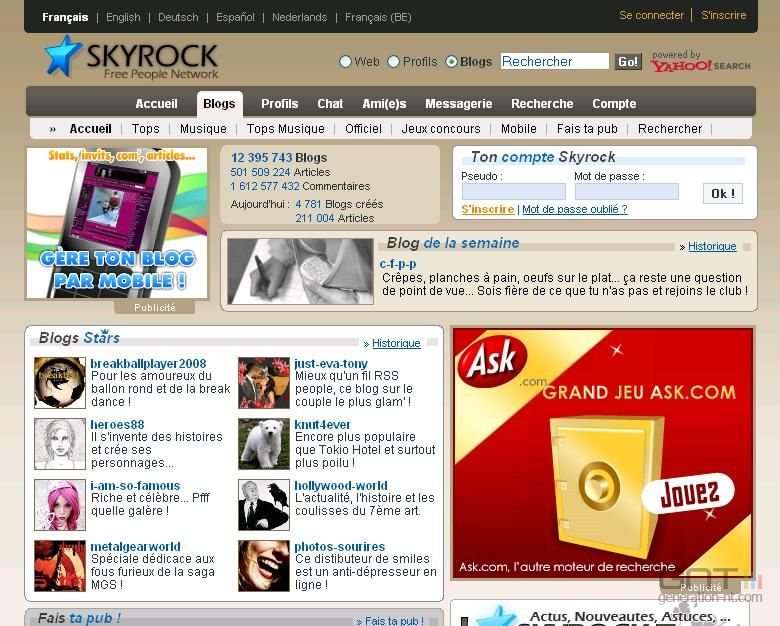Screen dimensions: 780x626
Task: Open Fais ta pub ! section link
Action: [394, 621]
